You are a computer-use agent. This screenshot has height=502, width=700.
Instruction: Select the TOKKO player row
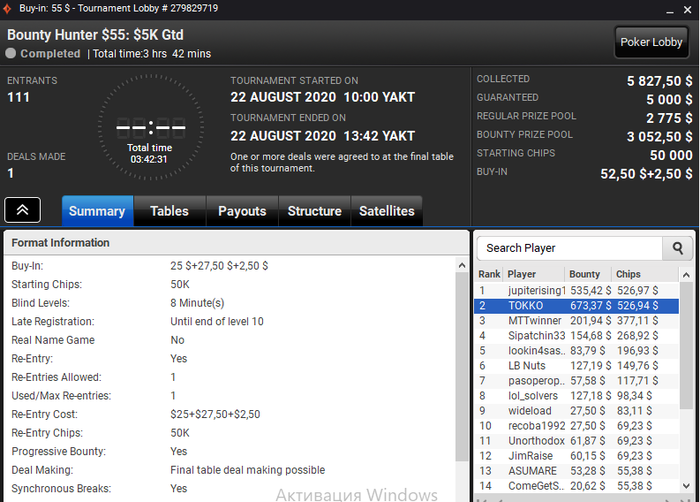(577, 306)
